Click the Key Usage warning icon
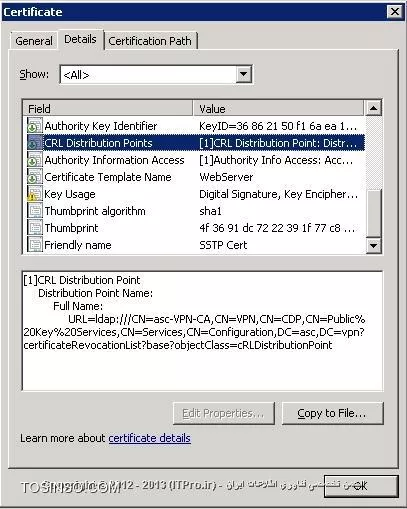 [x=35, y=194]
